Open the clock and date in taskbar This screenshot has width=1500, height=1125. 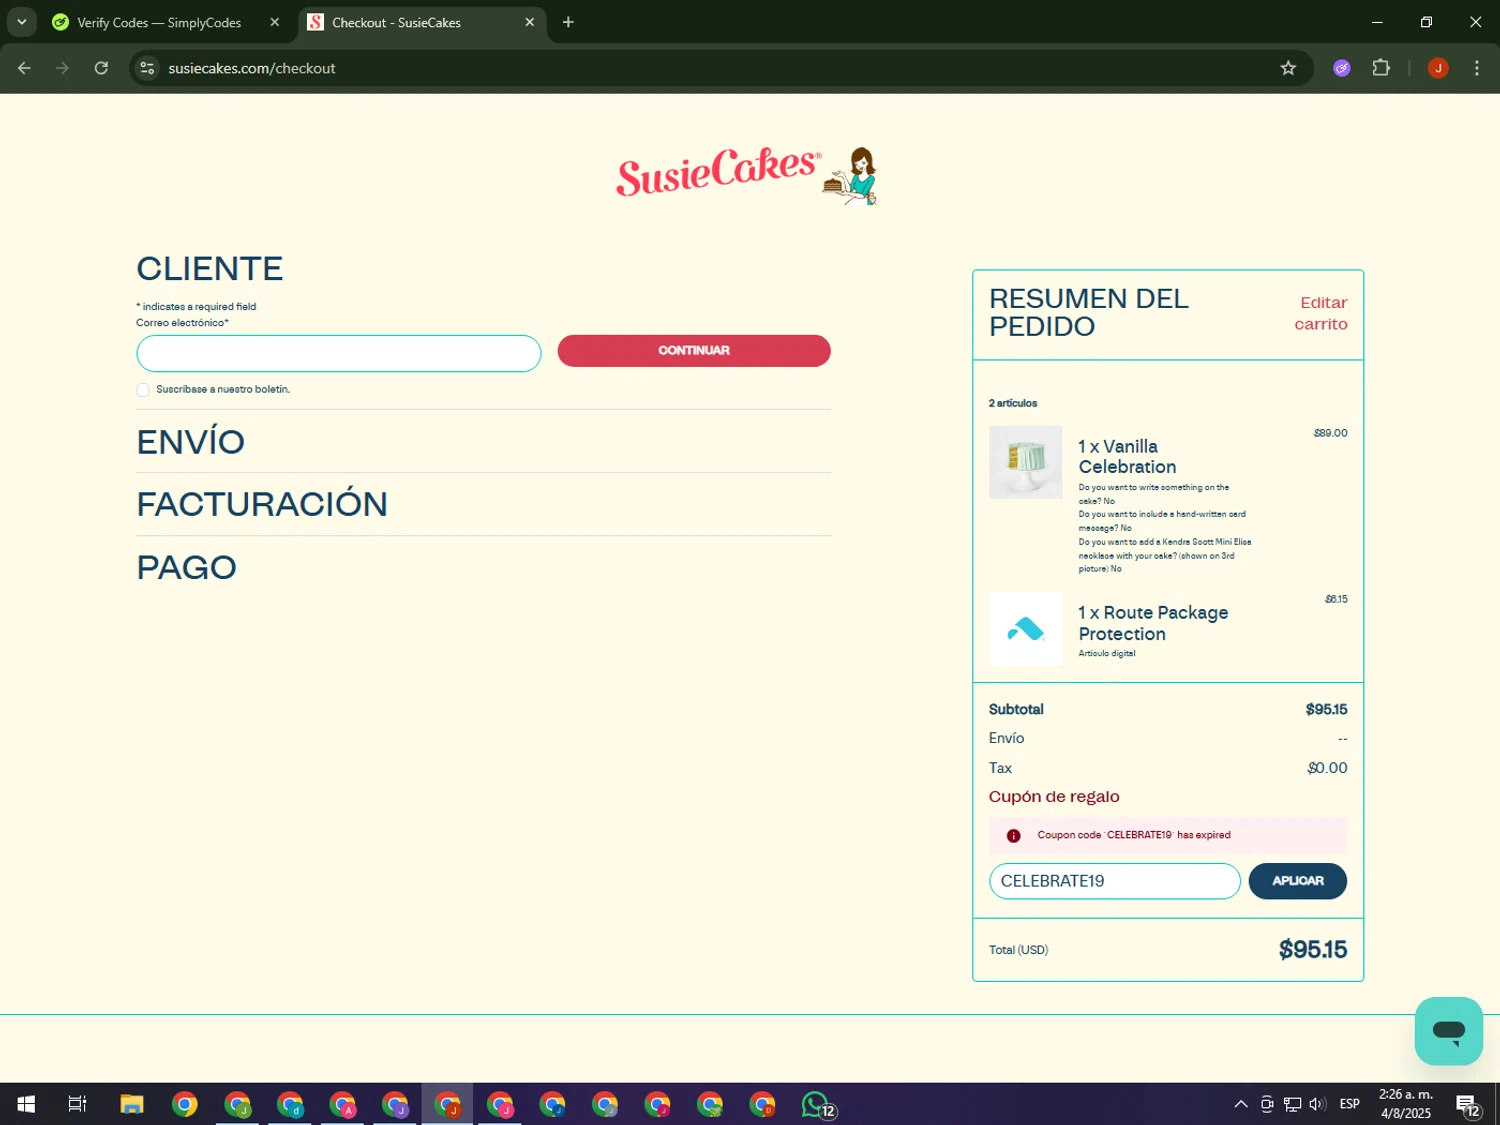pyautogui.click(x=1405, y=1104)
